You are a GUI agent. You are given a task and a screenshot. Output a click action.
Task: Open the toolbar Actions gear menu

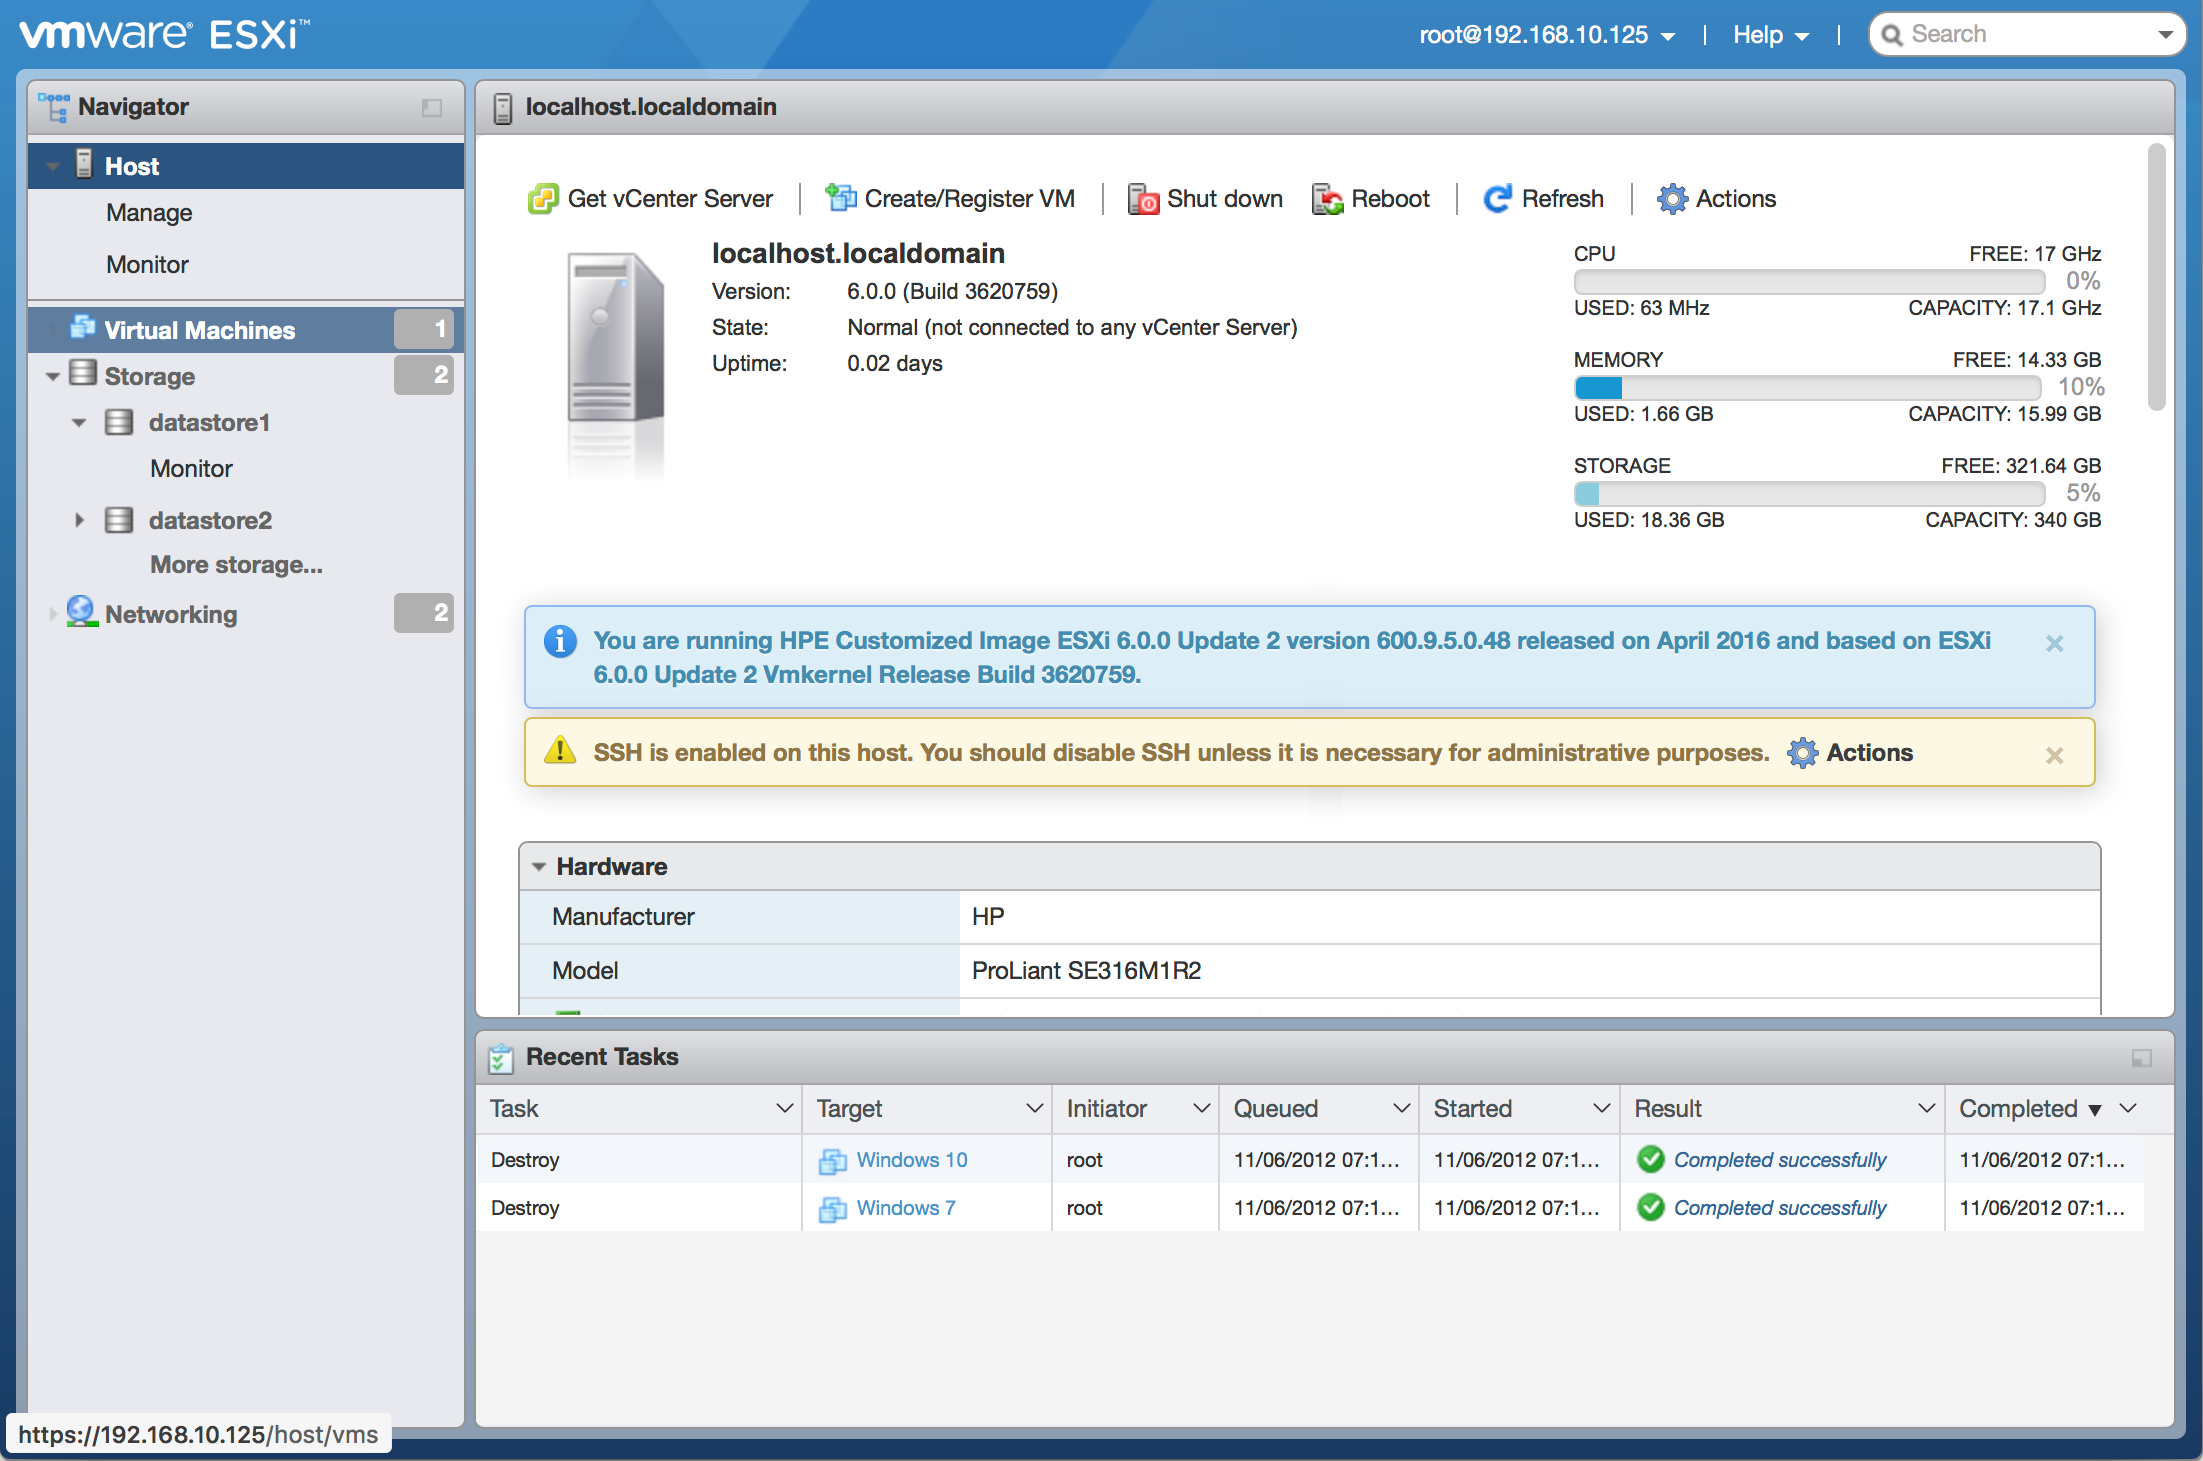point(1716,199)
